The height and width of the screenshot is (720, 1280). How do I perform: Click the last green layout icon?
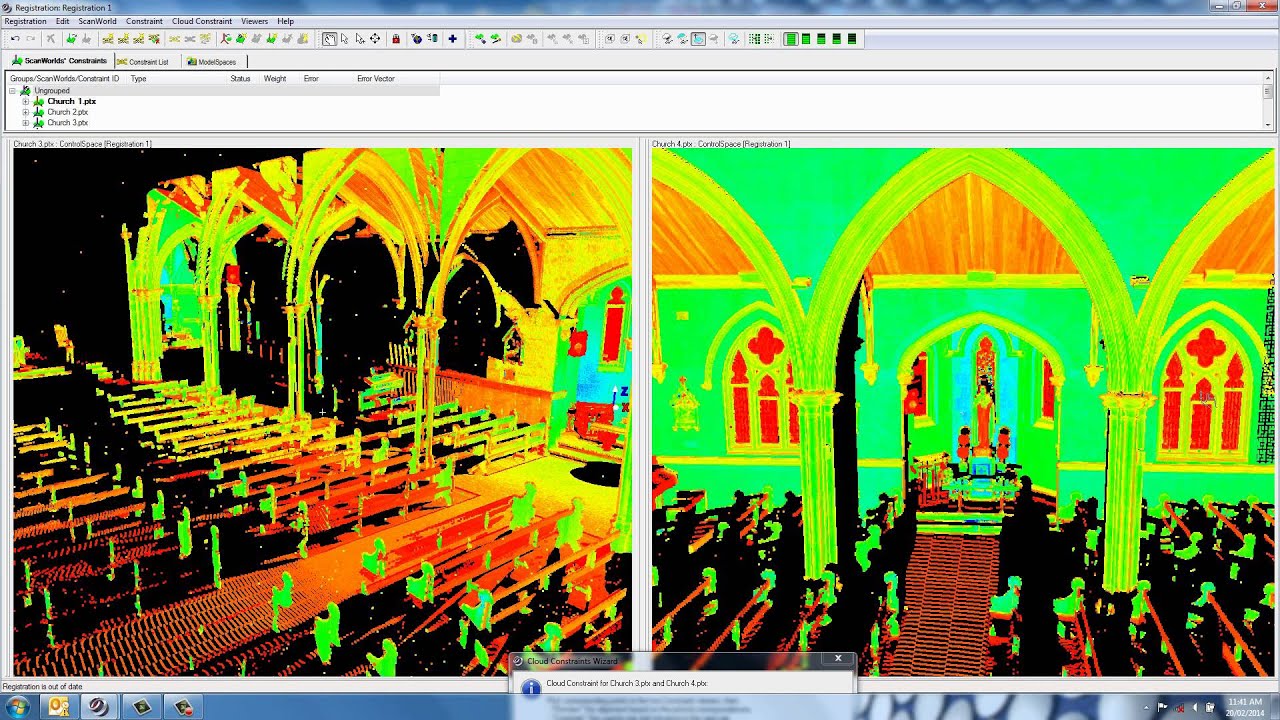pos(852,39)
